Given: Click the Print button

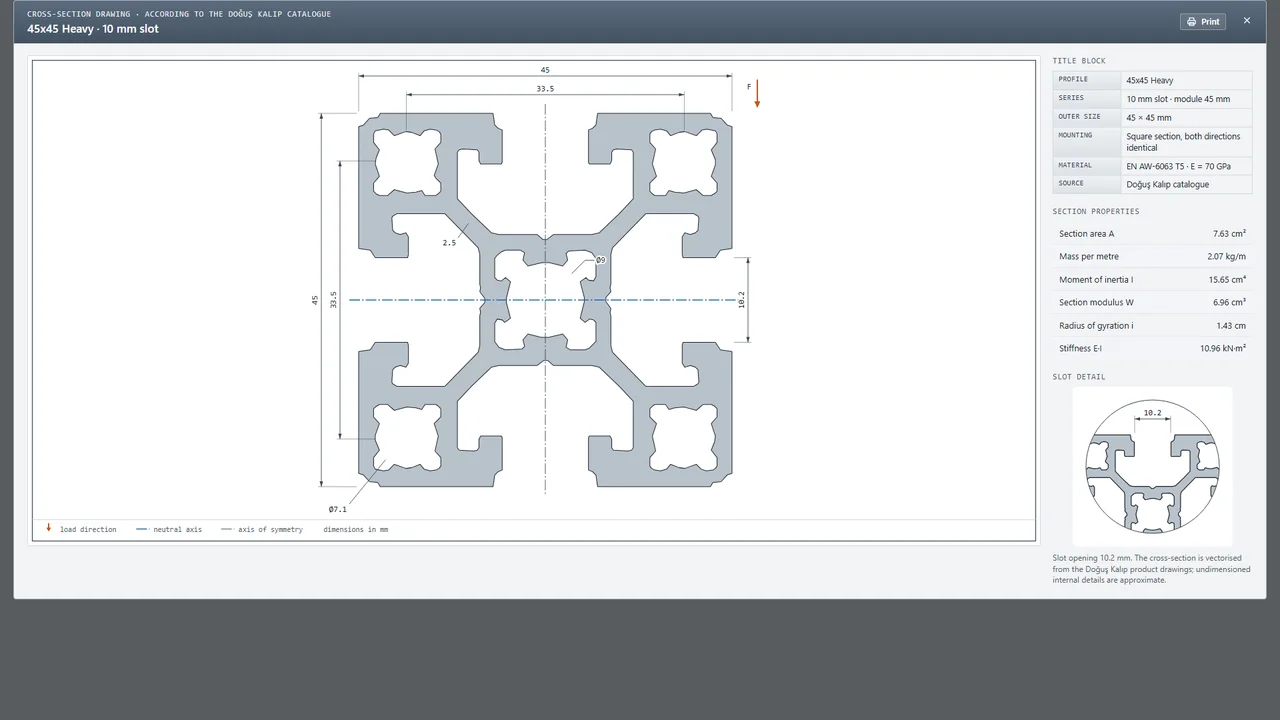Looking at the screenshot, I should tap(1203, 21).
